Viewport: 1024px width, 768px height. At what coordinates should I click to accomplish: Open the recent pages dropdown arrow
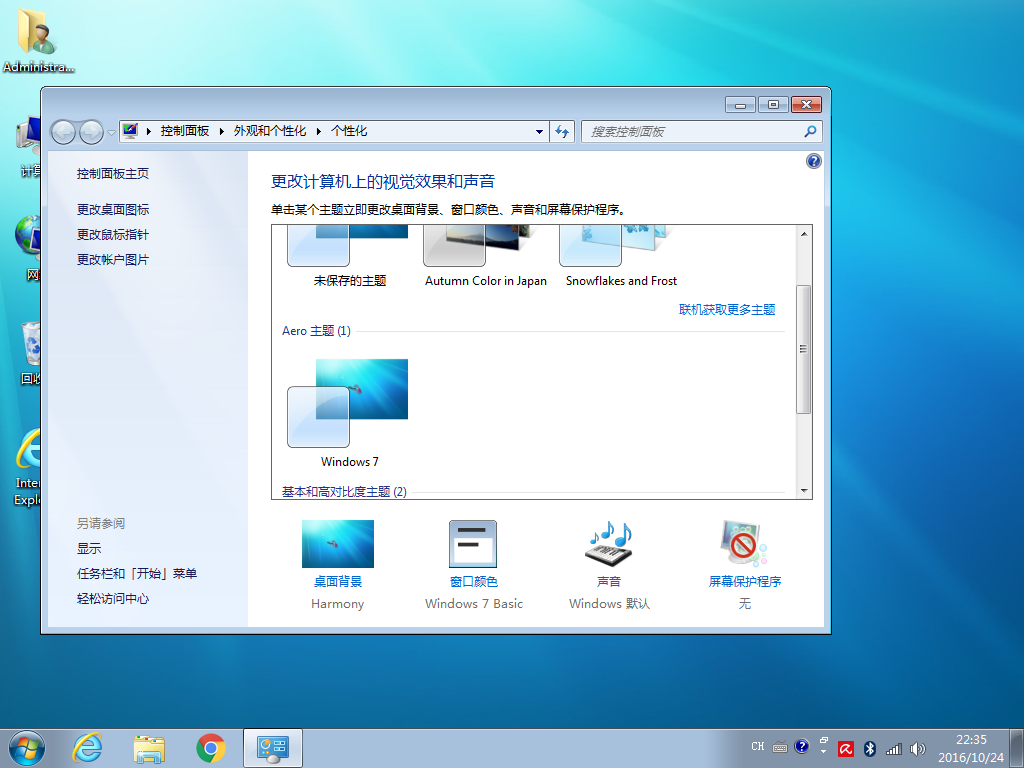point(111,132)
